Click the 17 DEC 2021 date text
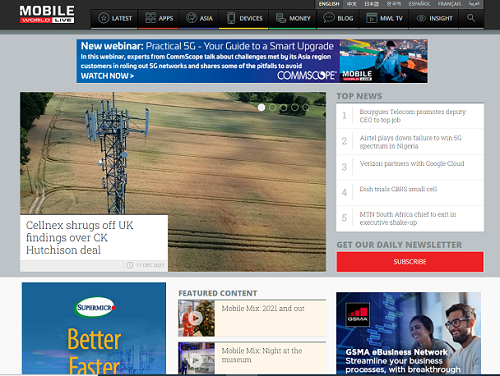This screenshot has width=500, height=376. click(150, 265)
